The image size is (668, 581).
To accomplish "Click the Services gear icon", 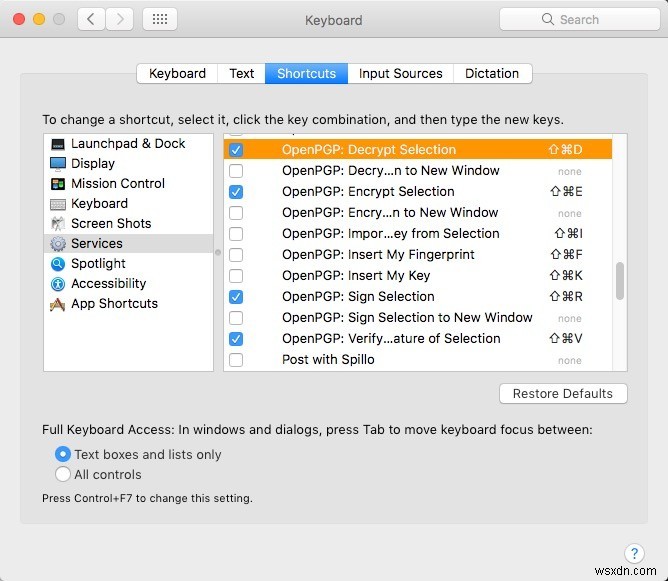I will coord(58,244).
